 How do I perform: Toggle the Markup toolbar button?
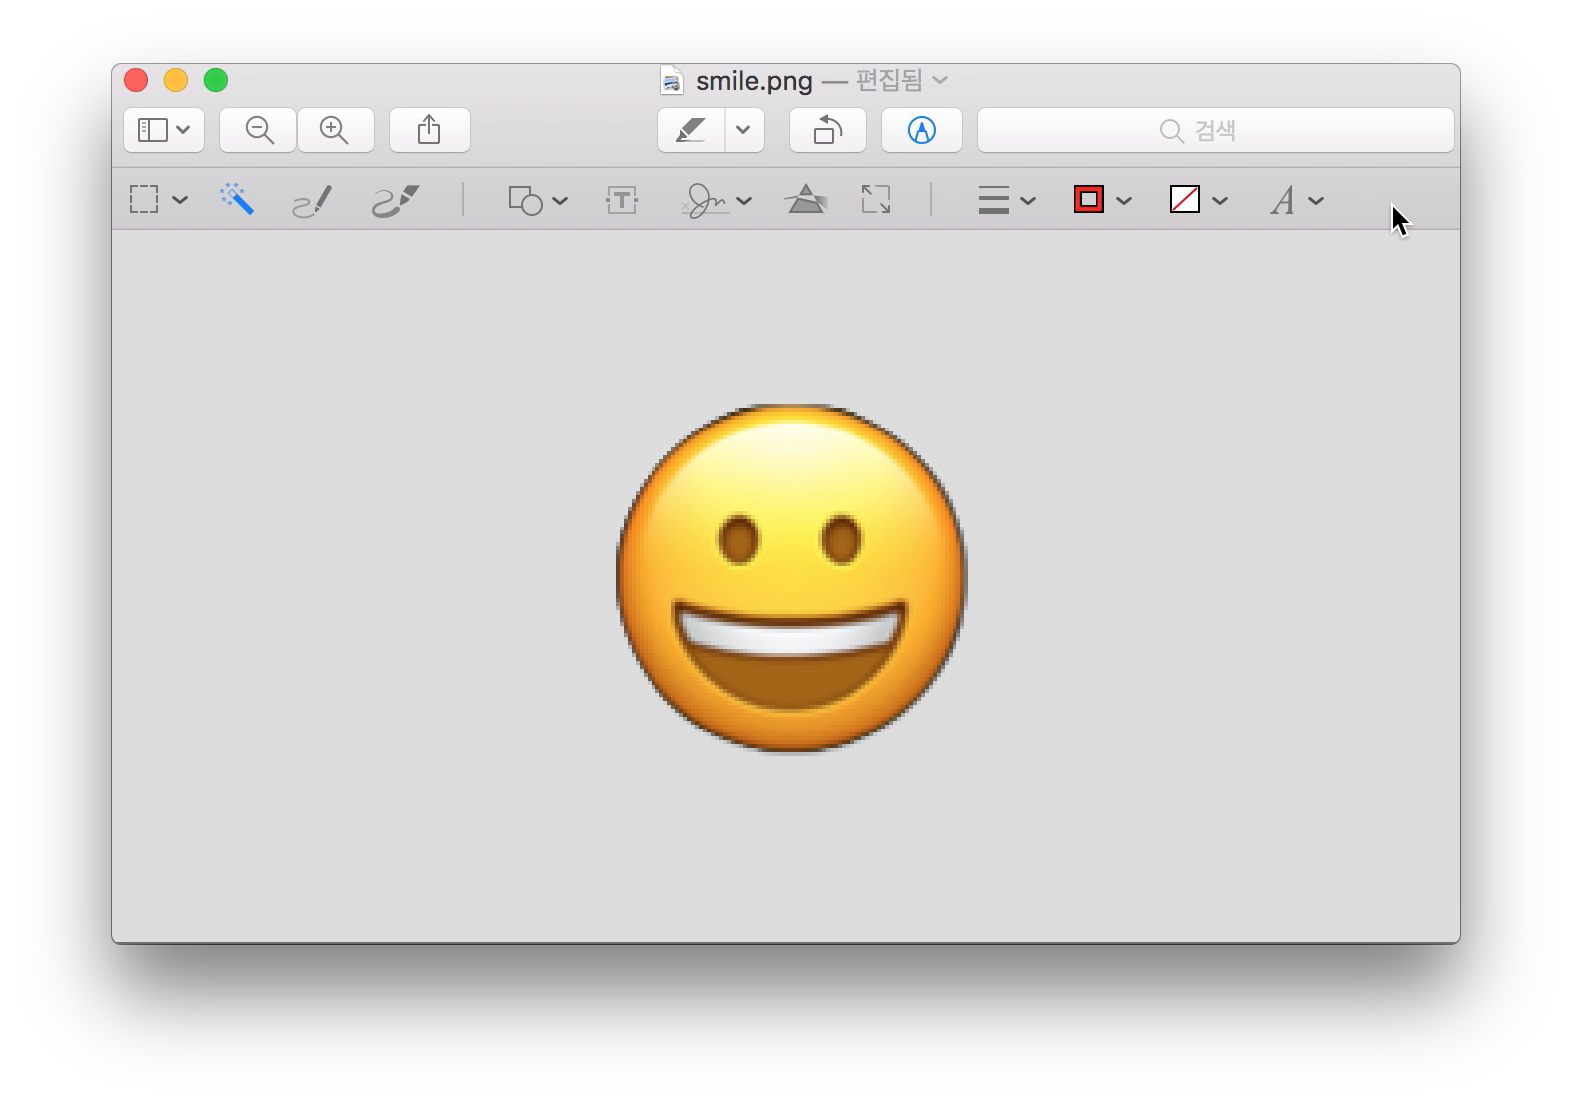(x=922, y=130)
